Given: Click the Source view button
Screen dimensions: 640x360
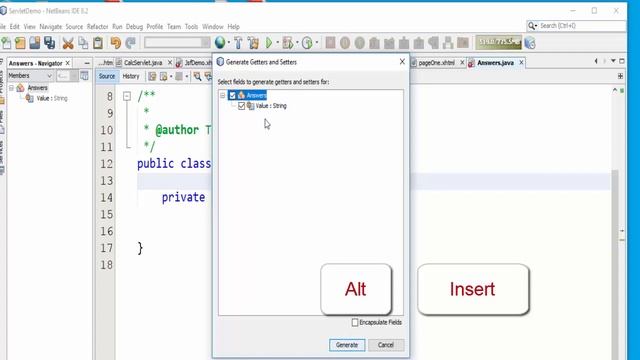Looking at the screenshot, I should pos(107,76).
